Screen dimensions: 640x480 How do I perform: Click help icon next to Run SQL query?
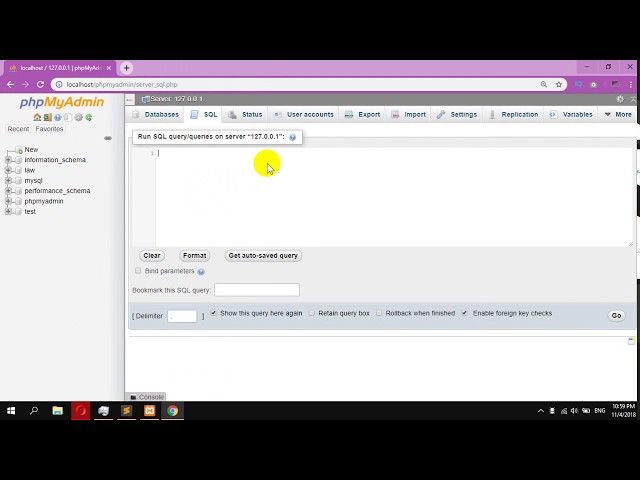(293, 137)
